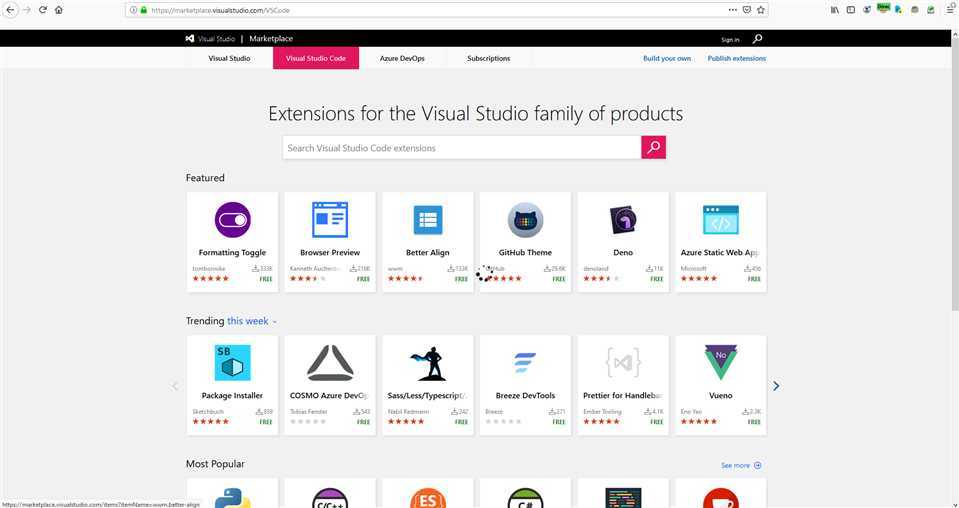Open the Publish extensions link
The width and height of the screenshot is (959, 508).
pos(736,59)
